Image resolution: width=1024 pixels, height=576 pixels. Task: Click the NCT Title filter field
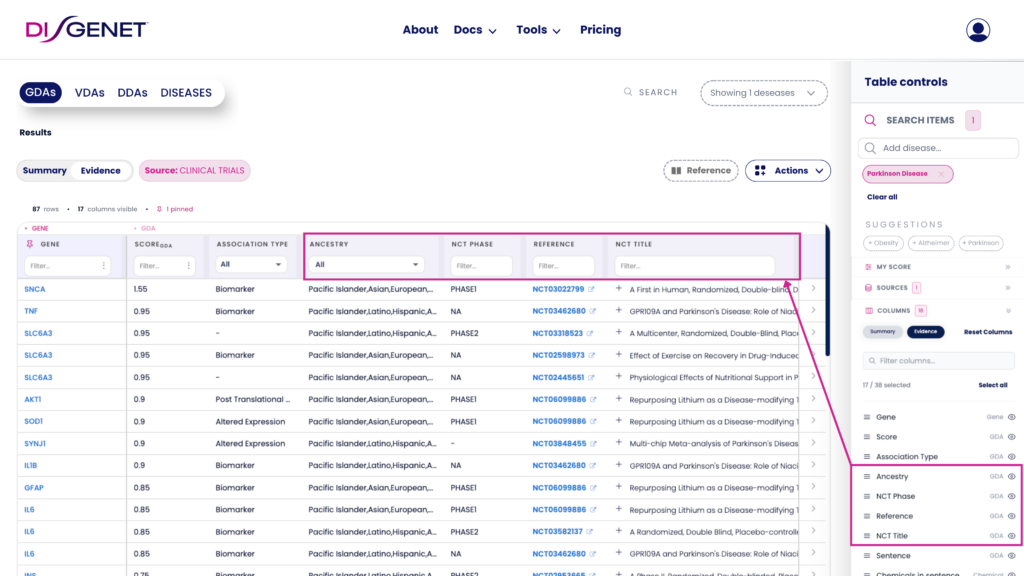pos(695,266)
